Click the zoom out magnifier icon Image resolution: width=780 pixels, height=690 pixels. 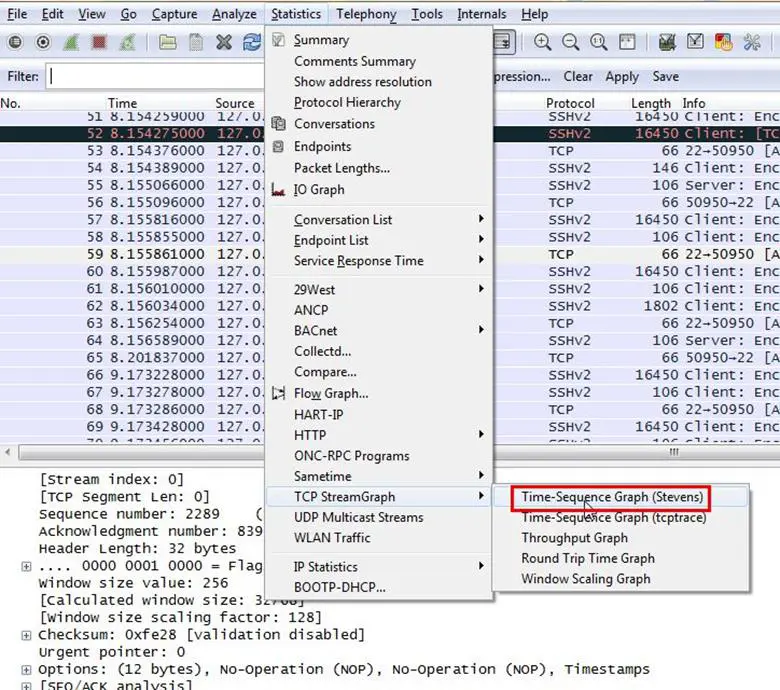point(570,42)
